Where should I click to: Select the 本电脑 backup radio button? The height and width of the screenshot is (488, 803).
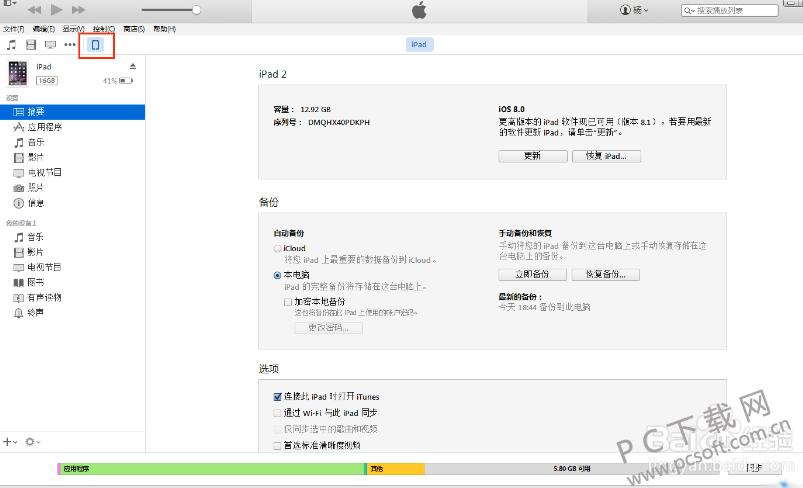[277, 275]
